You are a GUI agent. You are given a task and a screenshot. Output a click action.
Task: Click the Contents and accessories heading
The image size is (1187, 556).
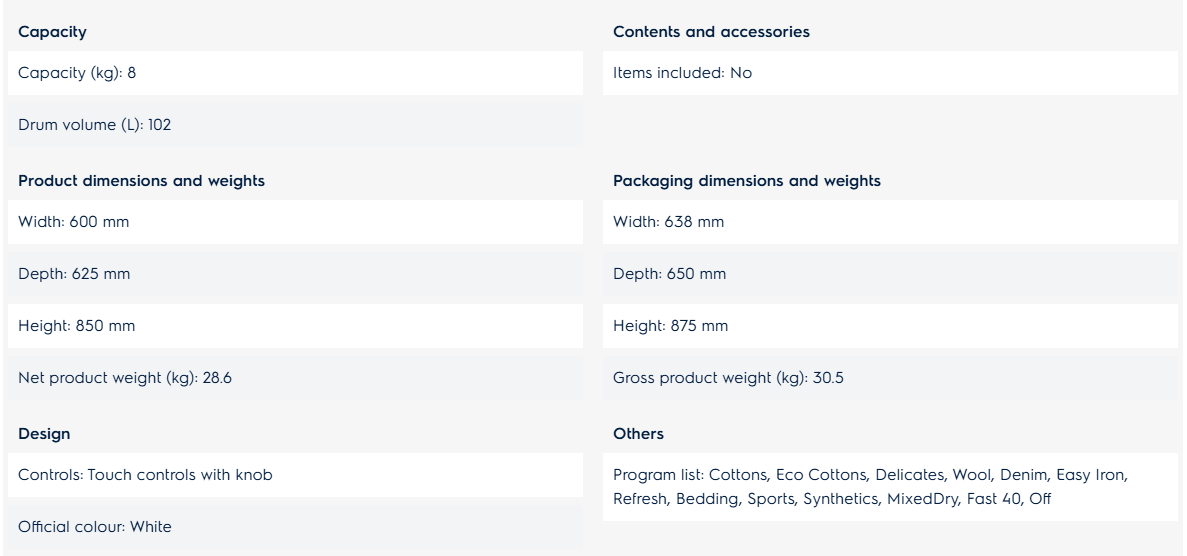click(x=711, y=32)
